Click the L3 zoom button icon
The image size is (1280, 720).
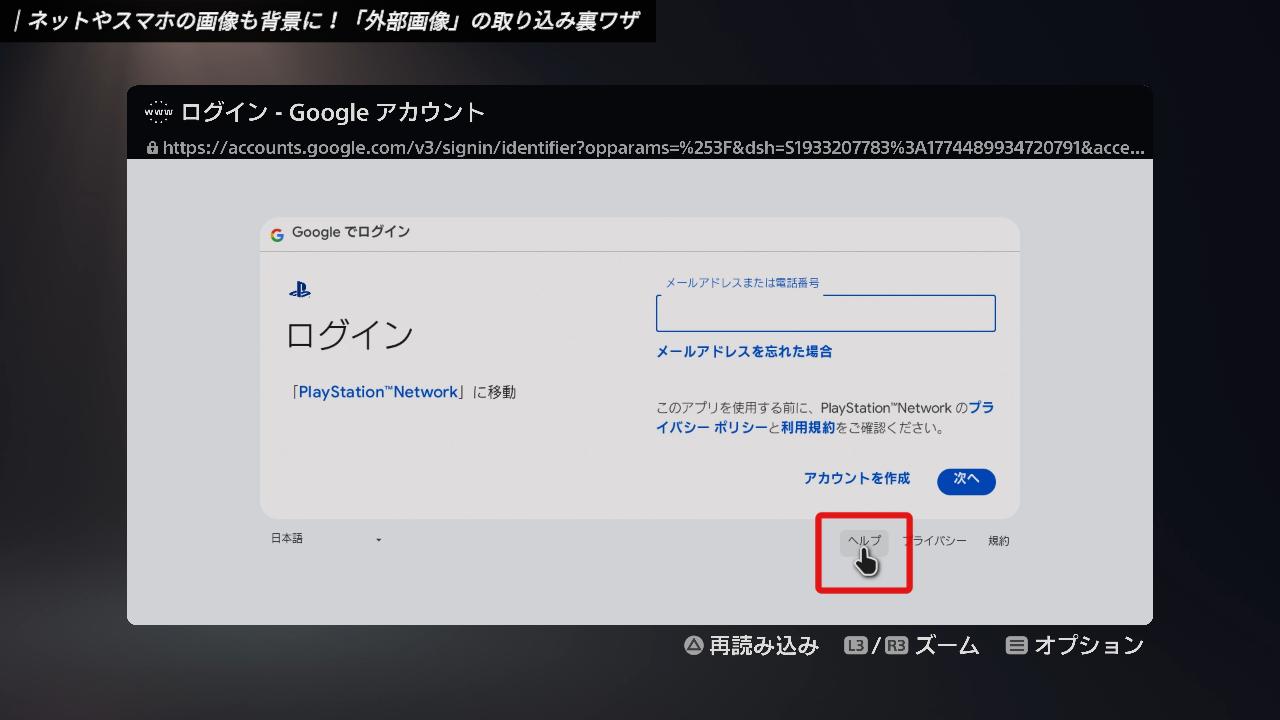[856, 646]
